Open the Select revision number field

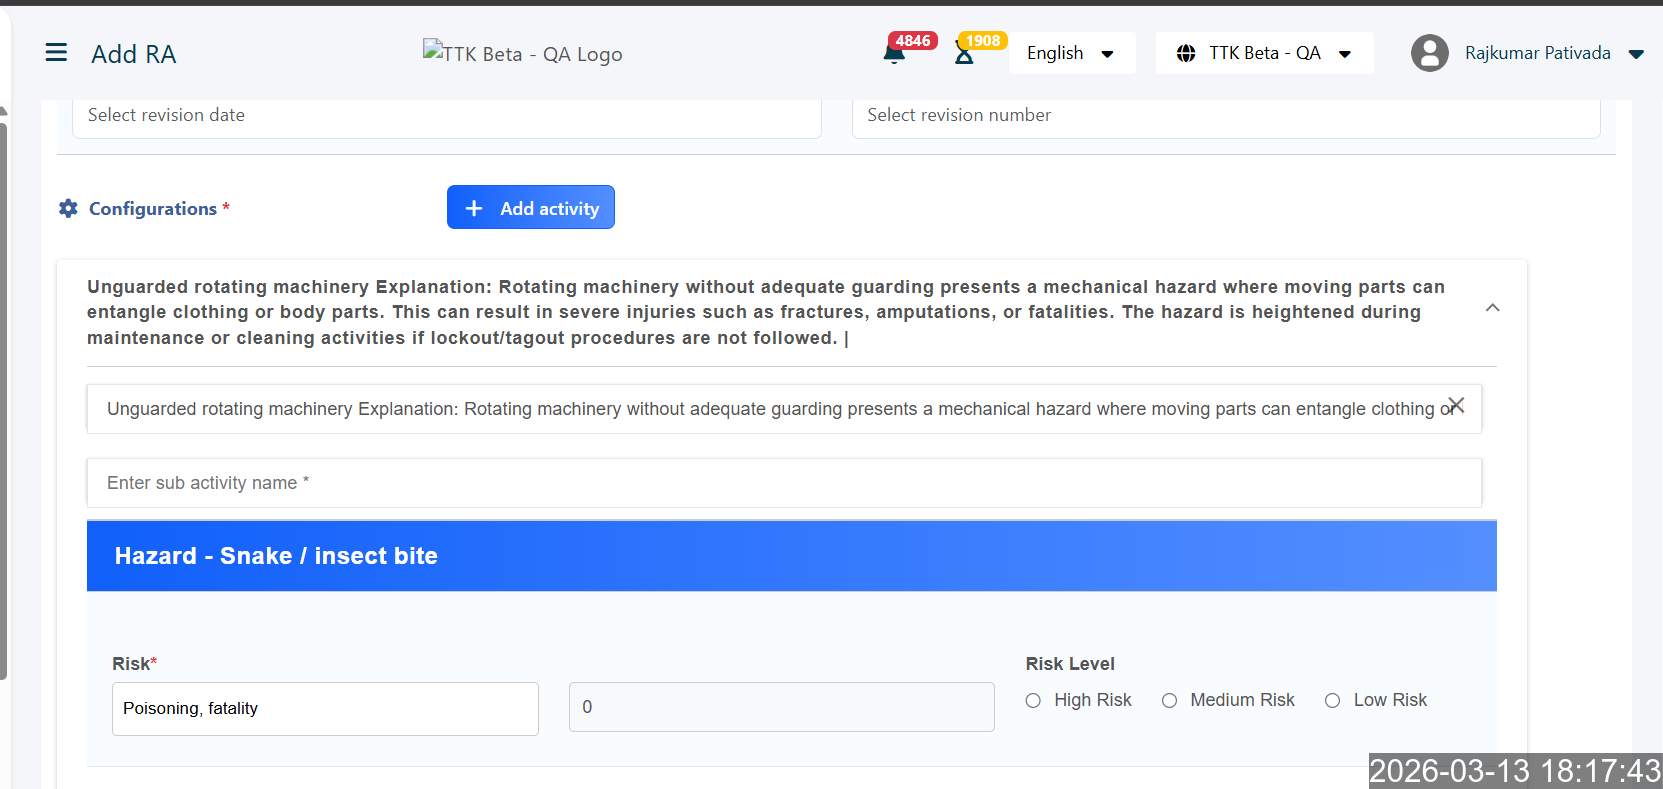coord(1225,116)
